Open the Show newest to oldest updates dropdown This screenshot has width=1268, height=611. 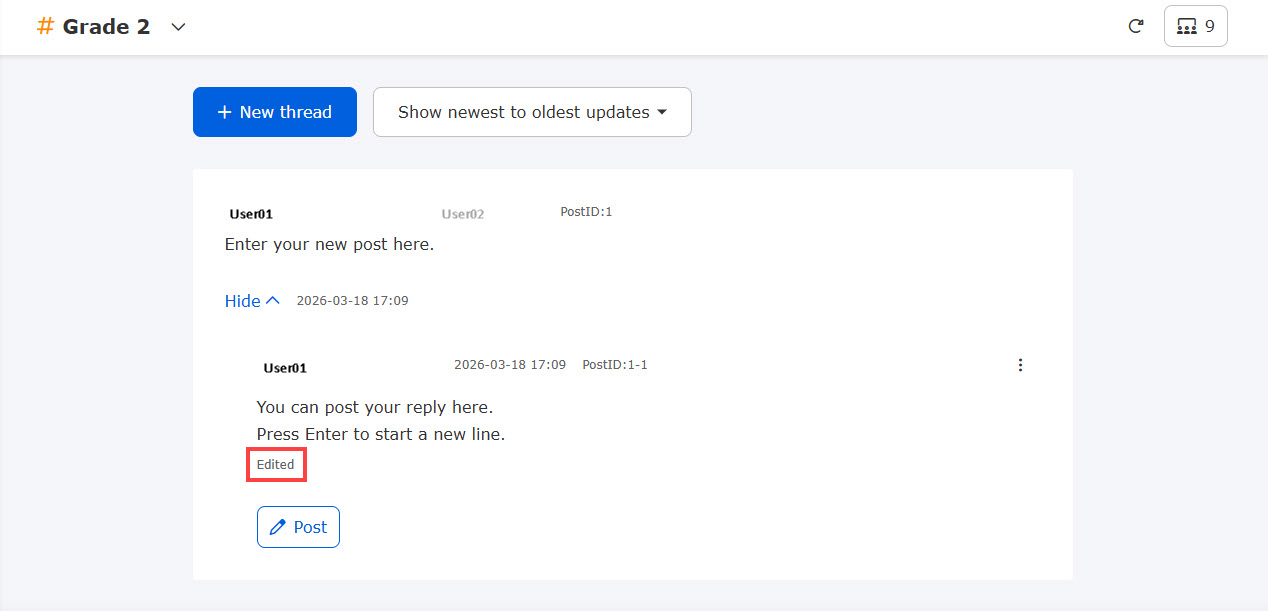tap(532, 112)
